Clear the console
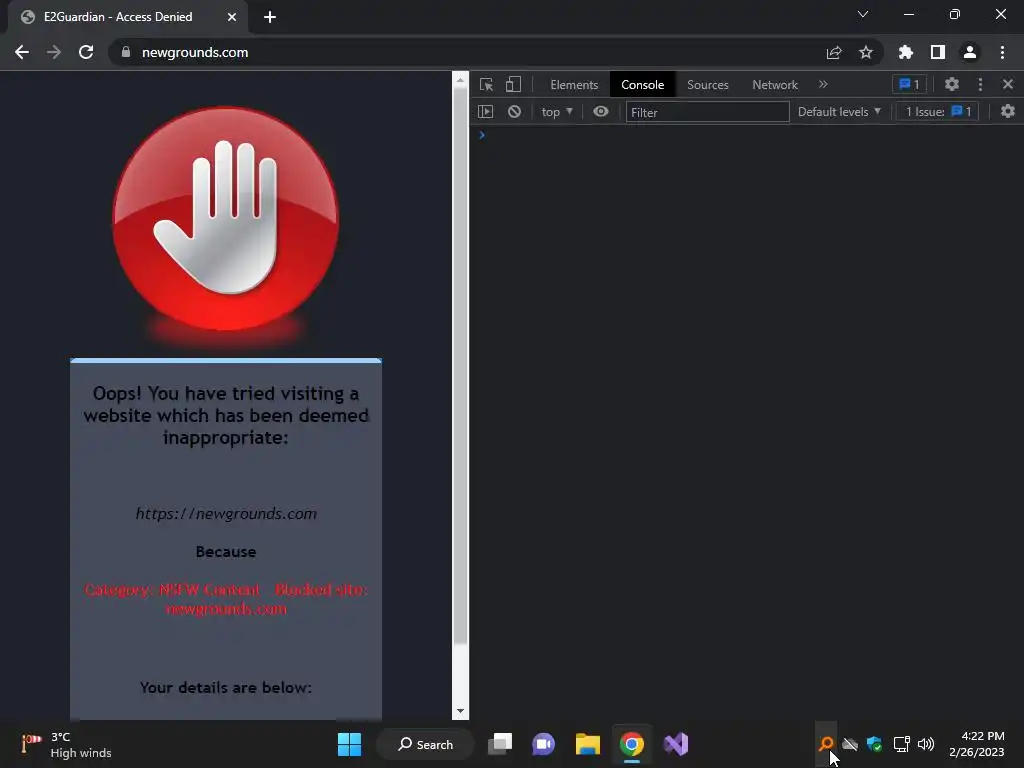The image size is (1024, 768). [x=515, y=112]
